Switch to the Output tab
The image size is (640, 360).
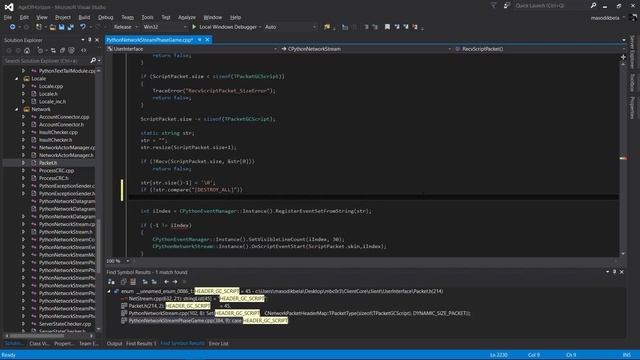point(114,344)
